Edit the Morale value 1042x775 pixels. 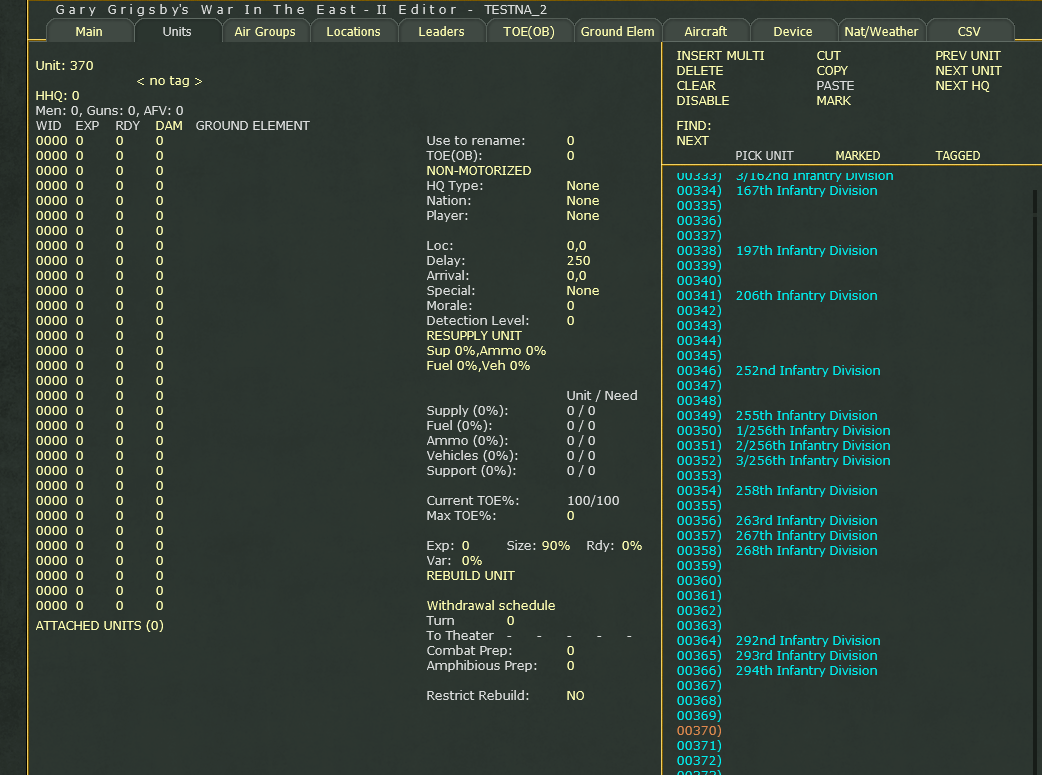pyautogui.click(x=570, y=306)
